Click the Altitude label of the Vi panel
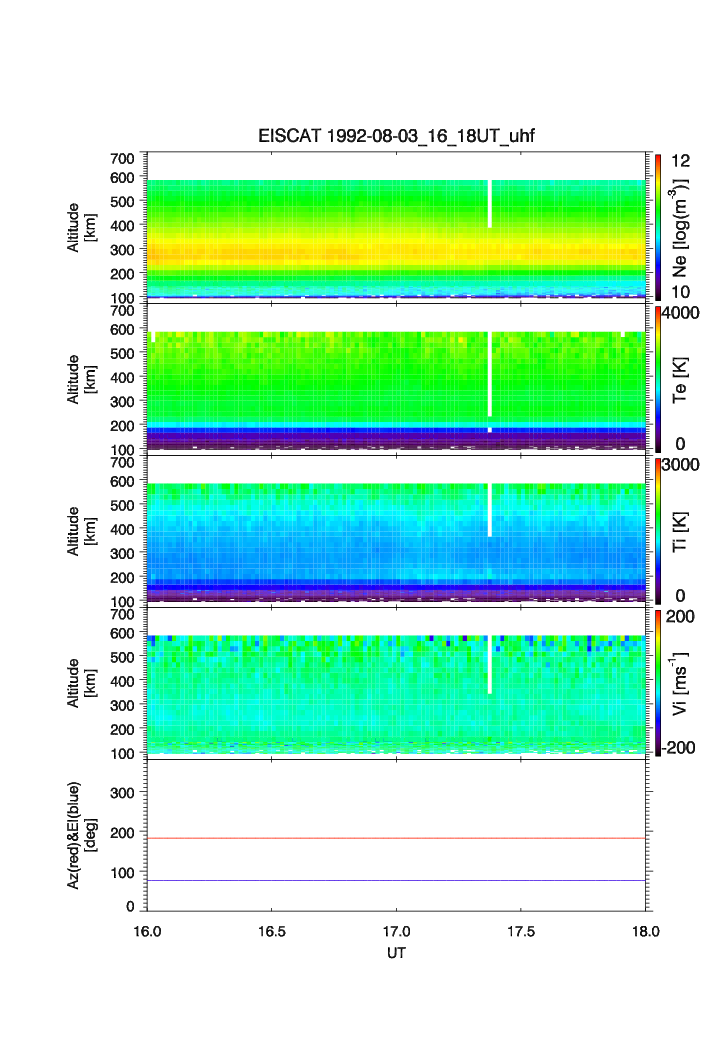 81,683
